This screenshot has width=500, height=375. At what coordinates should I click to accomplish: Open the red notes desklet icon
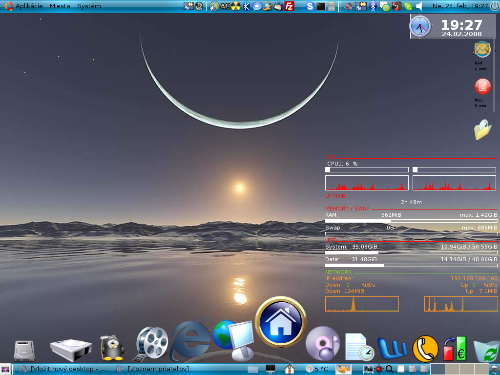click(x=482, y=87)
